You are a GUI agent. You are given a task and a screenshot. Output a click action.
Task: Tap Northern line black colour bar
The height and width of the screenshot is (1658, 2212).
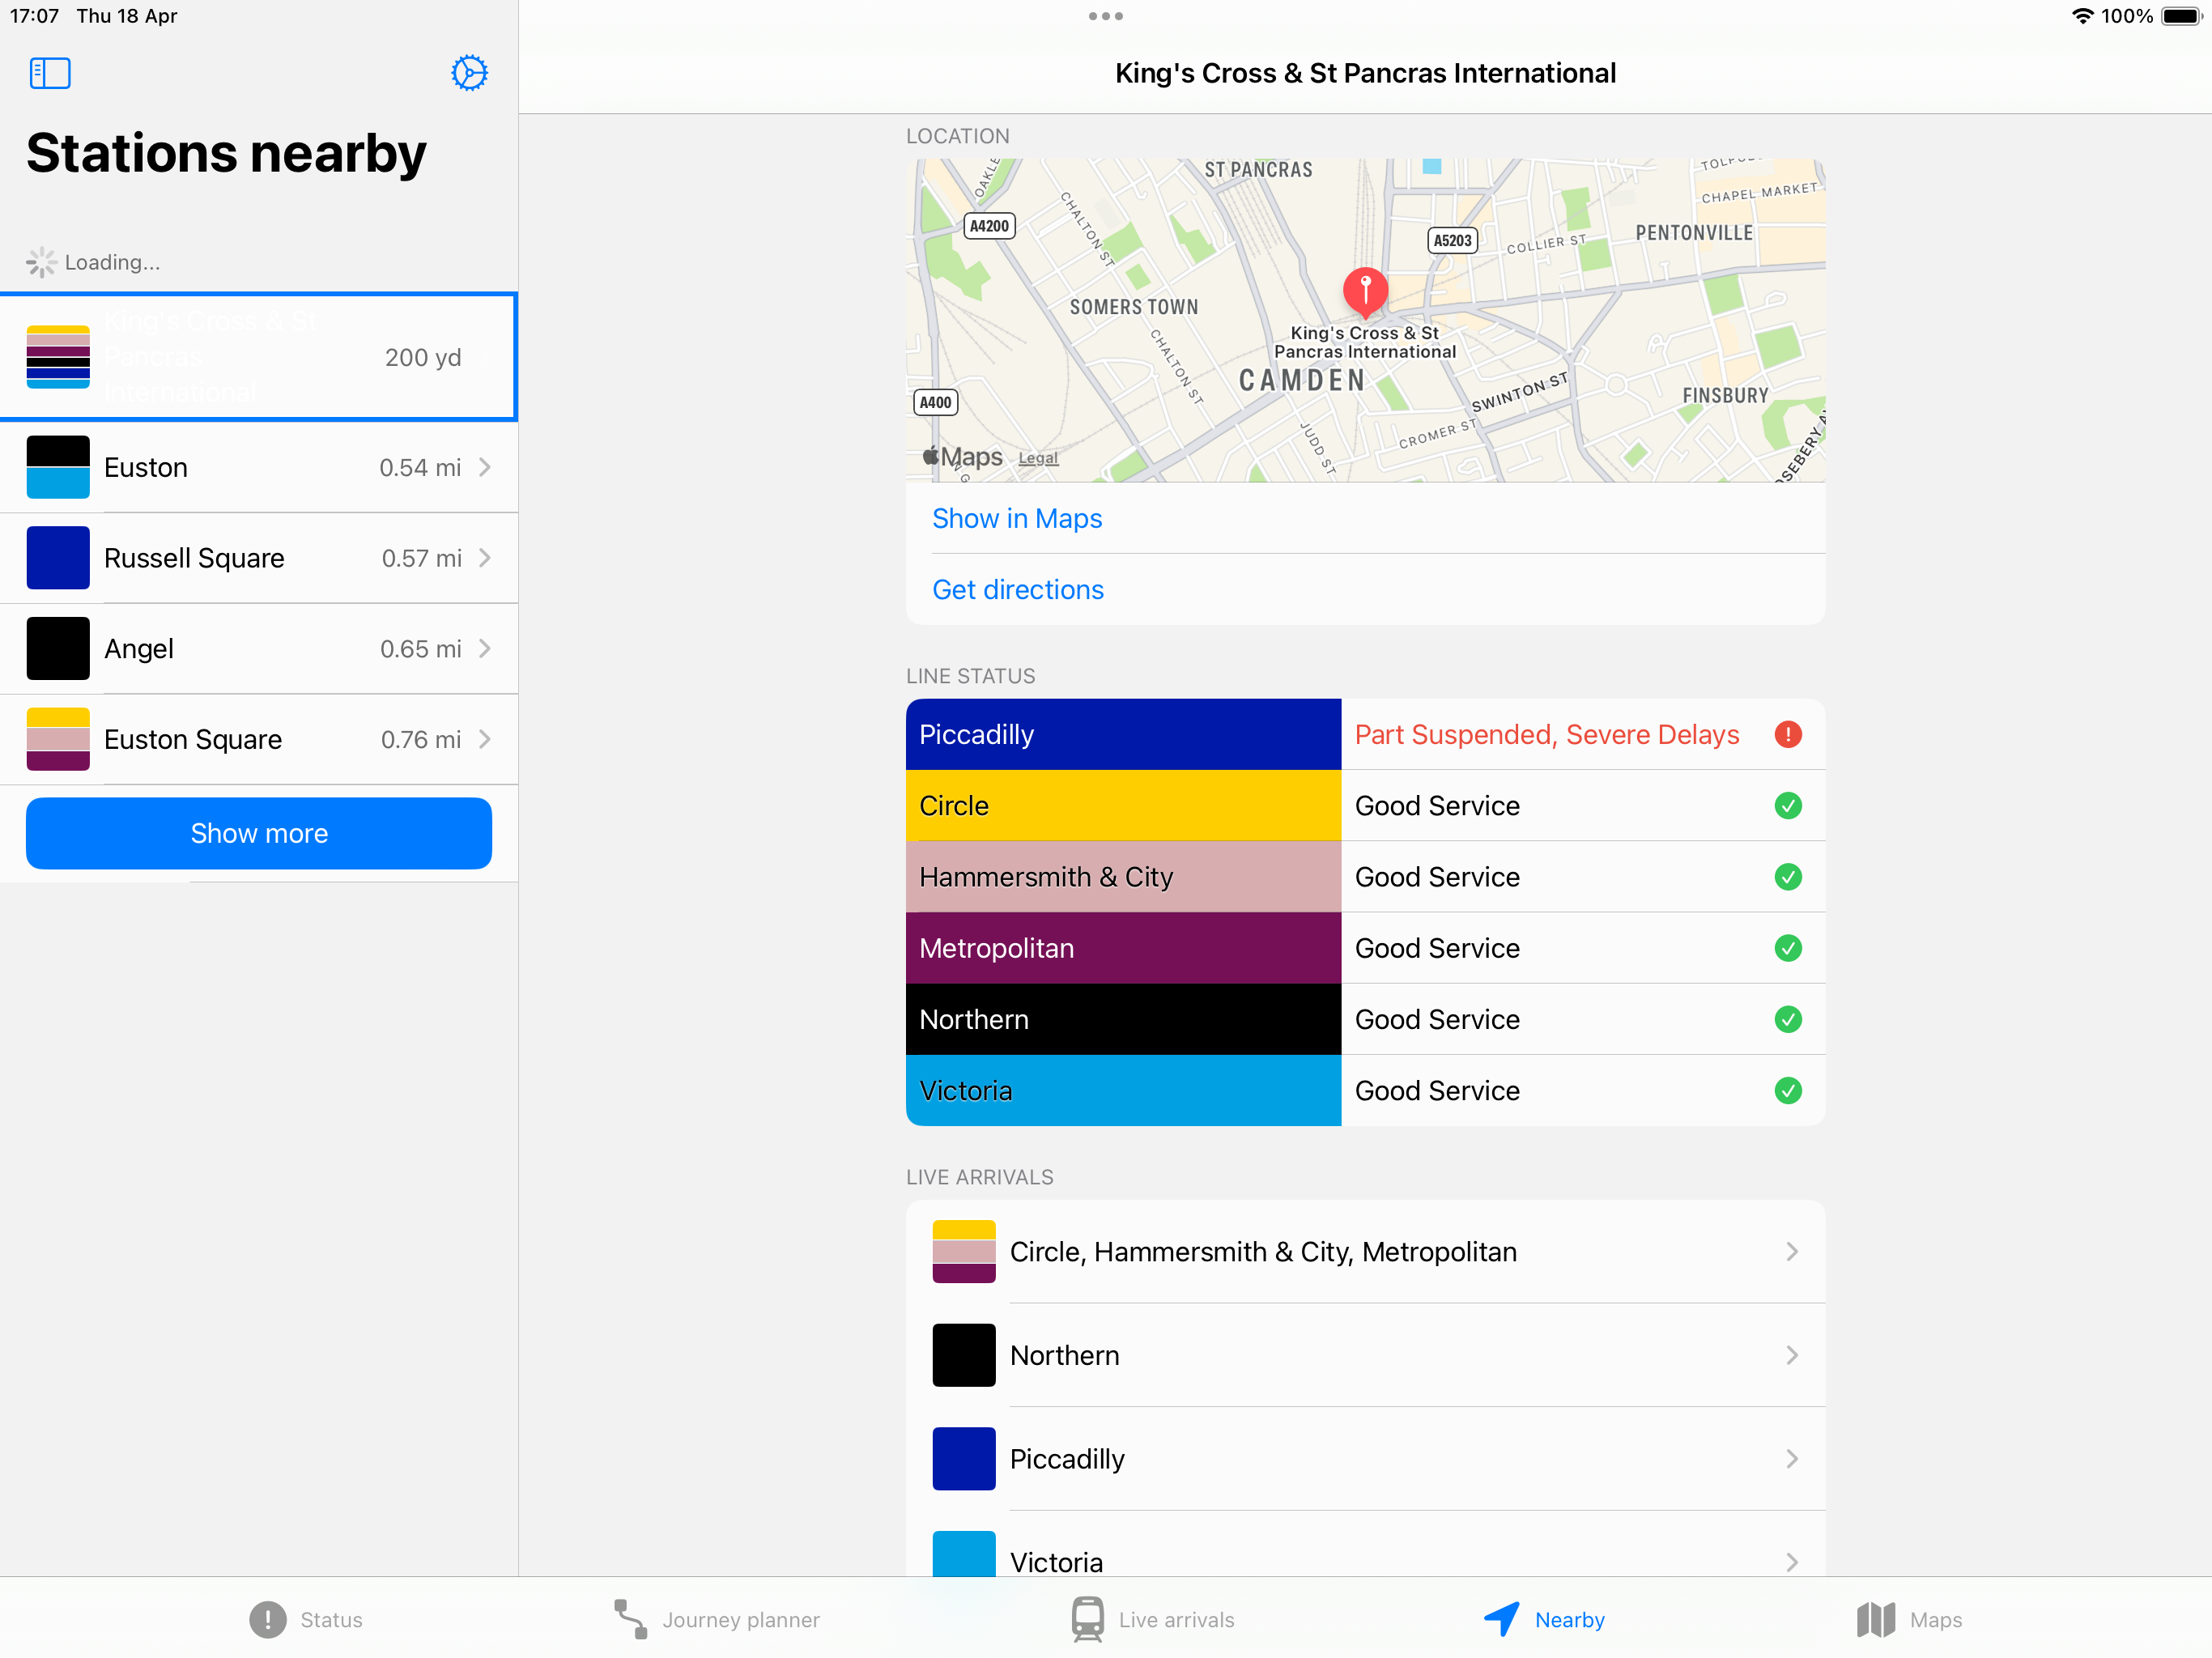(x=1123, y=1019)
